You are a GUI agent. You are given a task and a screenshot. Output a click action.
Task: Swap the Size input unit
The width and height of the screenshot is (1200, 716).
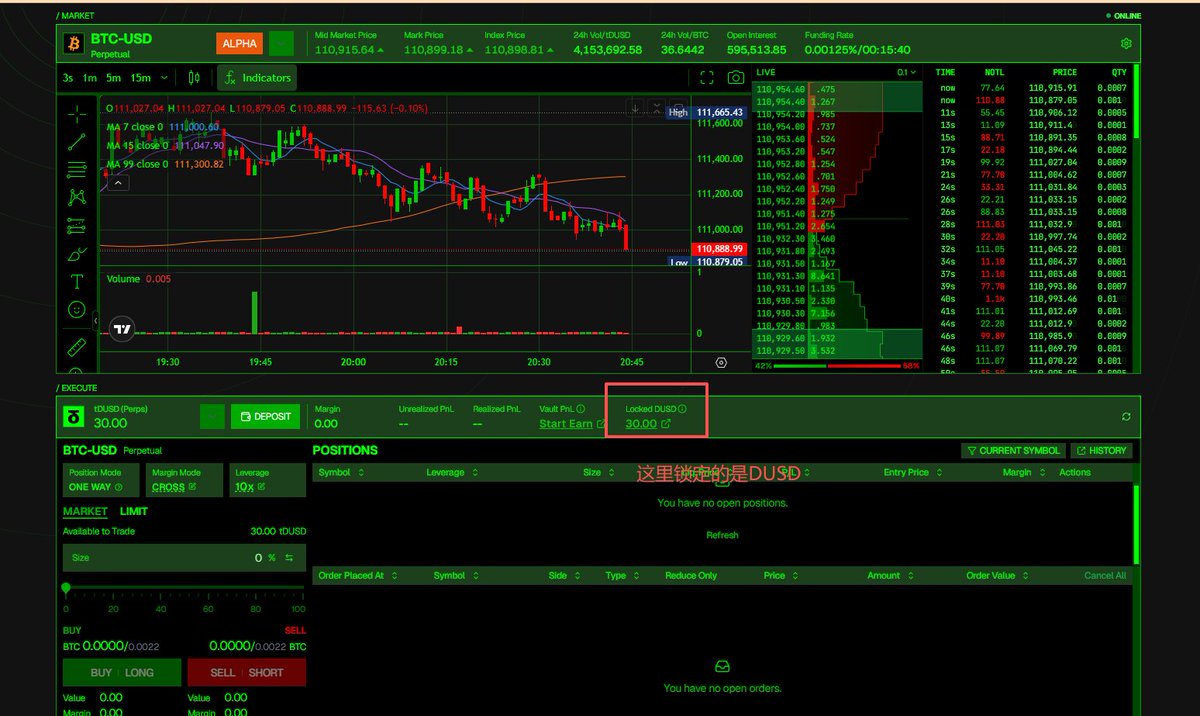coord(290,558)
